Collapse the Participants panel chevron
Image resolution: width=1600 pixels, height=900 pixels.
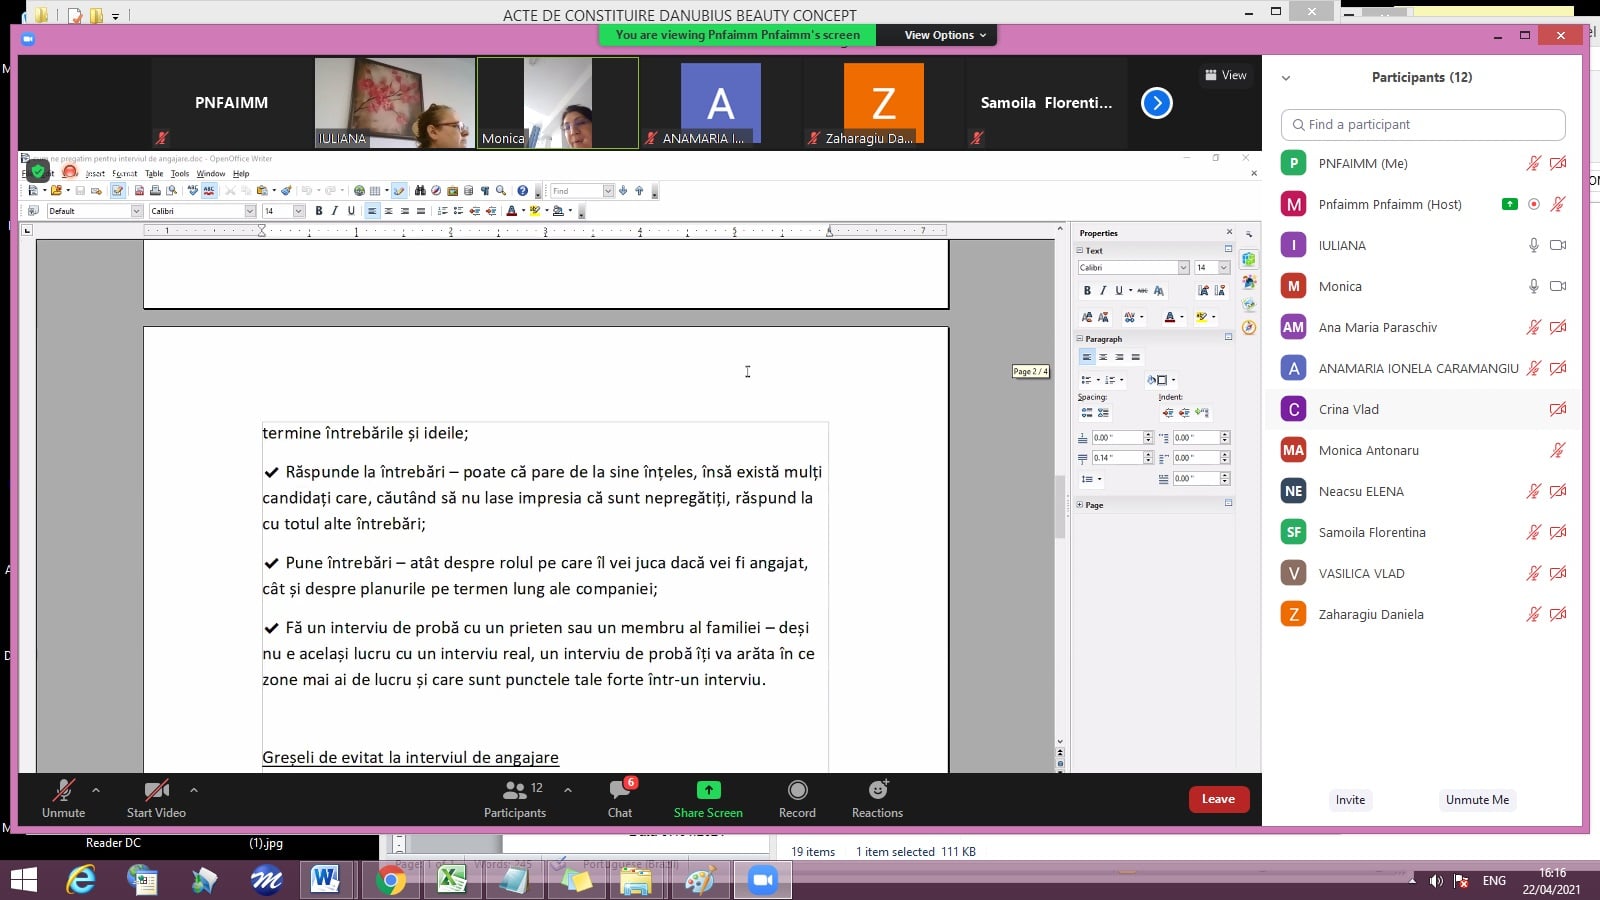1286,78
